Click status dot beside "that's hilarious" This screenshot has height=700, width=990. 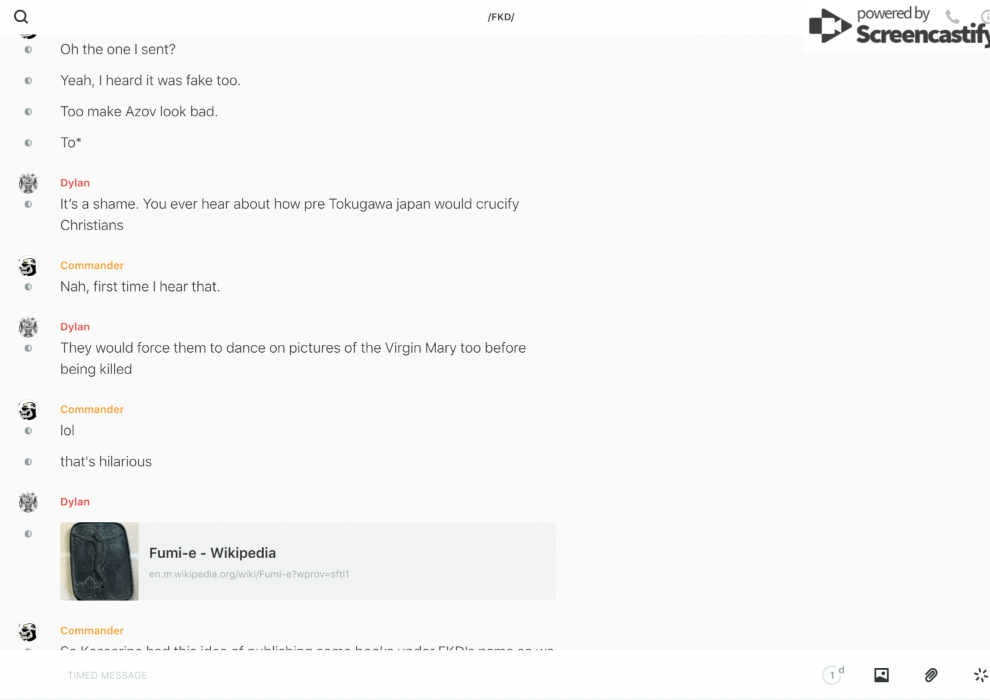(28, 462)
